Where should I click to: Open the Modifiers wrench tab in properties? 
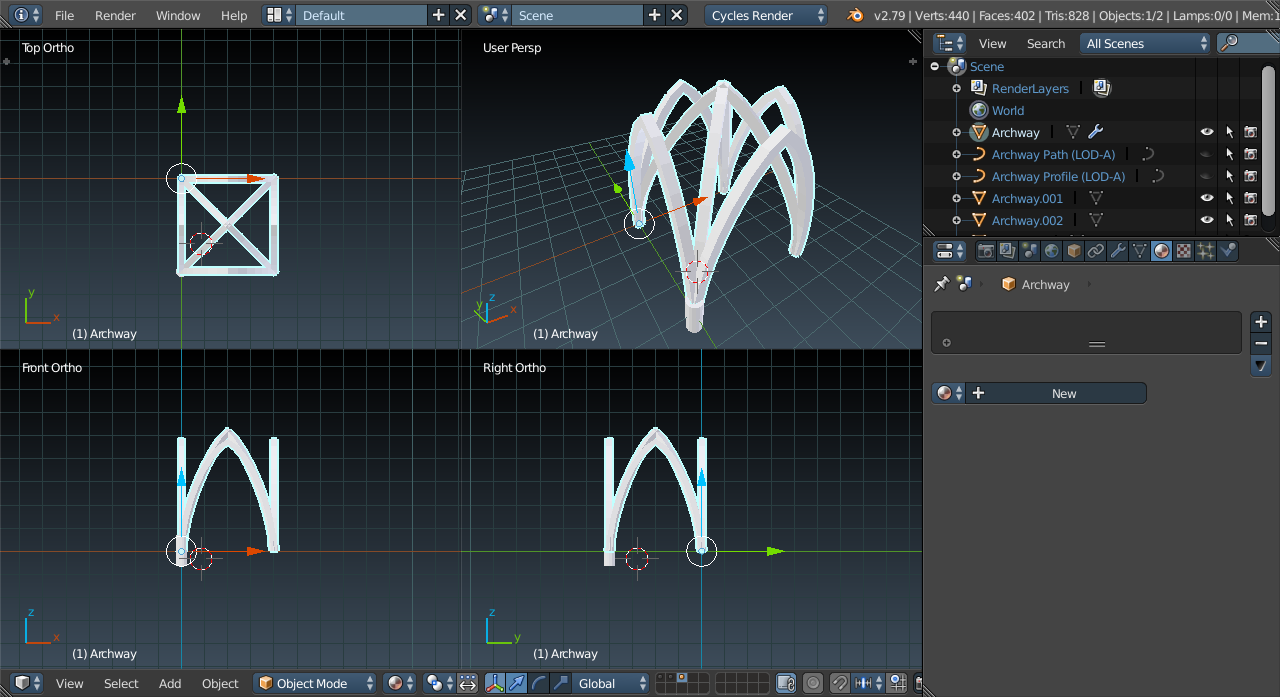tap(1117, 251)
